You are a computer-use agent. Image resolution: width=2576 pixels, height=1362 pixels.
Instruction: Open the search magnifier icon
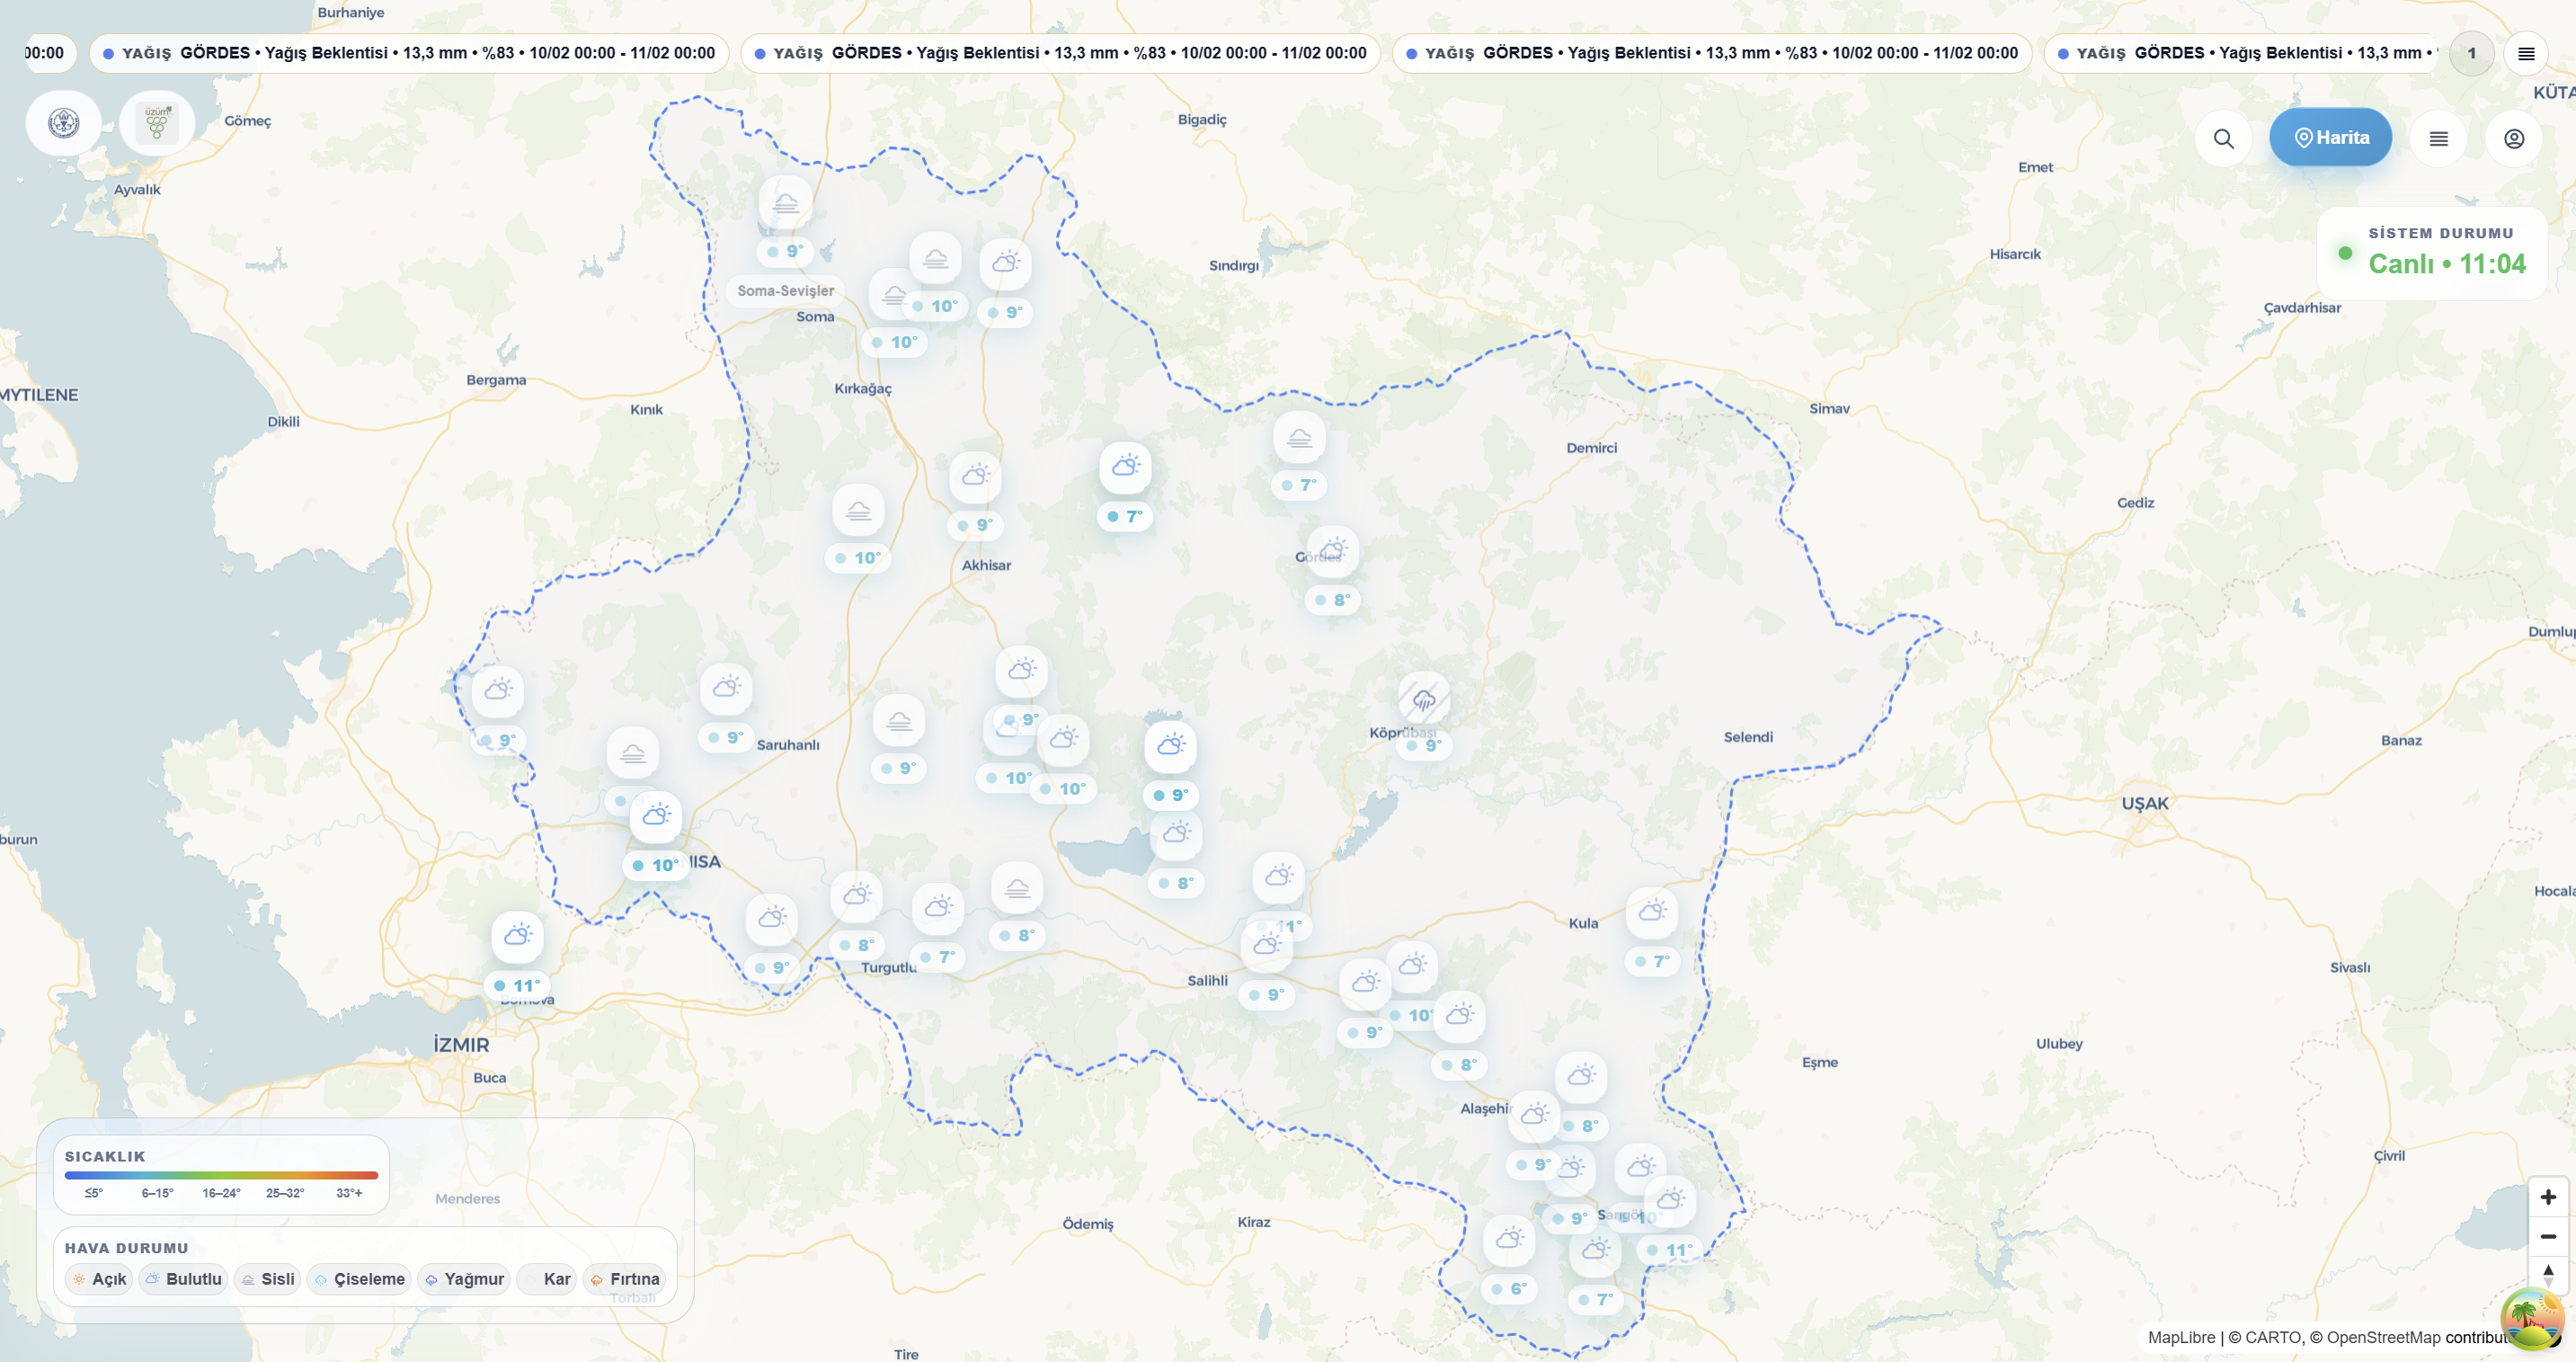pyautogui.click(x=2223, y=139)
